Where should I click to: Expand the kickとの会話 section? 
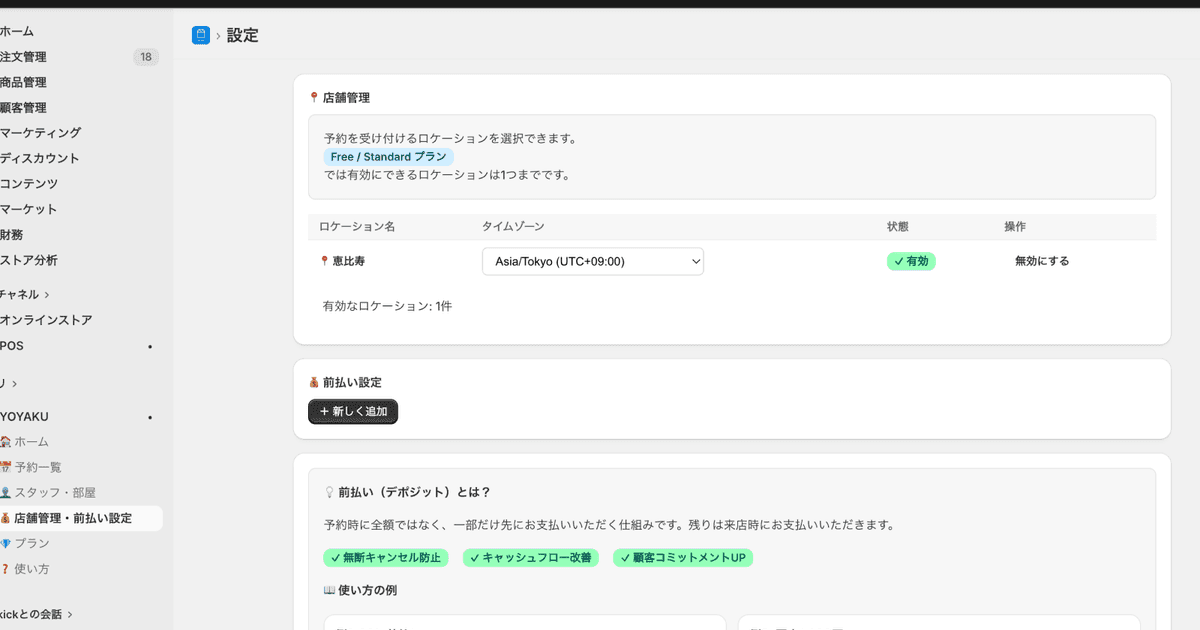point(28,613)
